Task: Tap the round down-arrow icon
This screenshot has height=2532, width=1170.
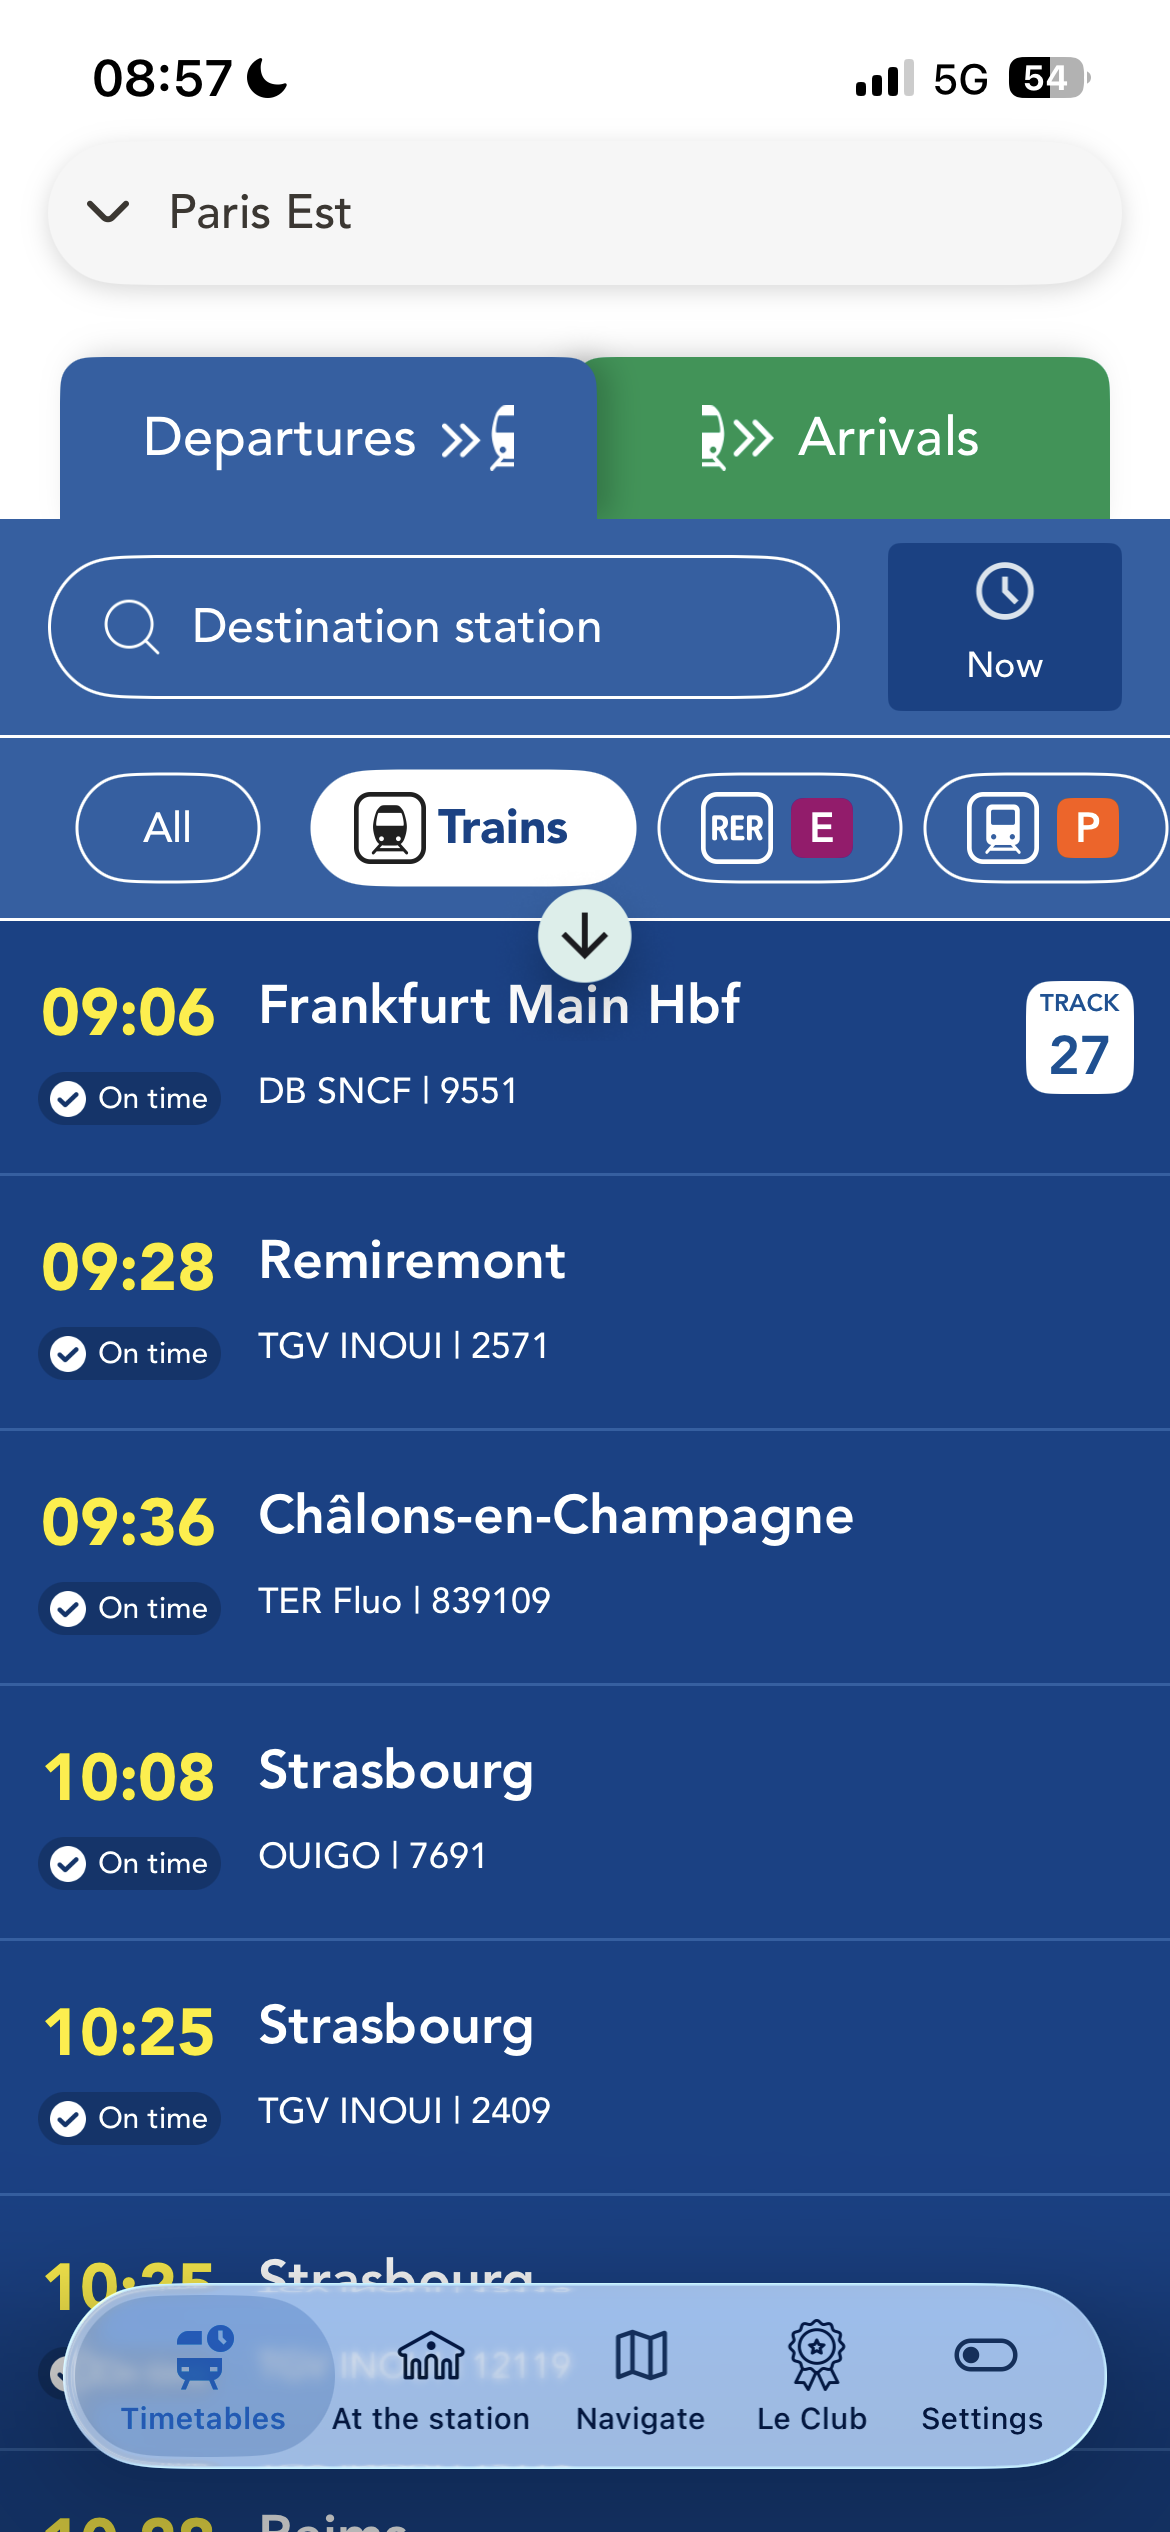Action: click(x=585, y=937)
